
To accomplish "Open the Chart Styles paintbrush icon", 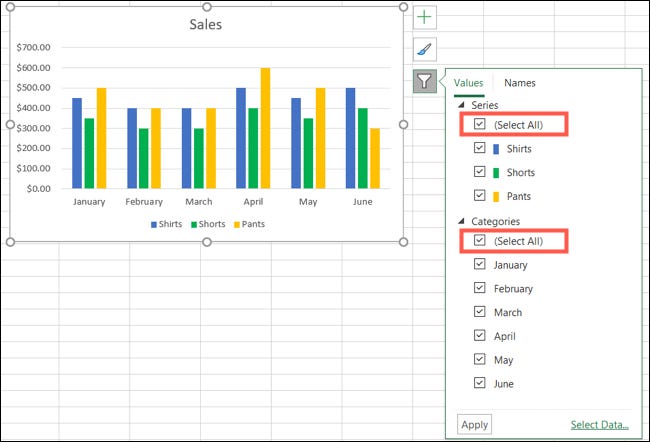I will 425,49.
